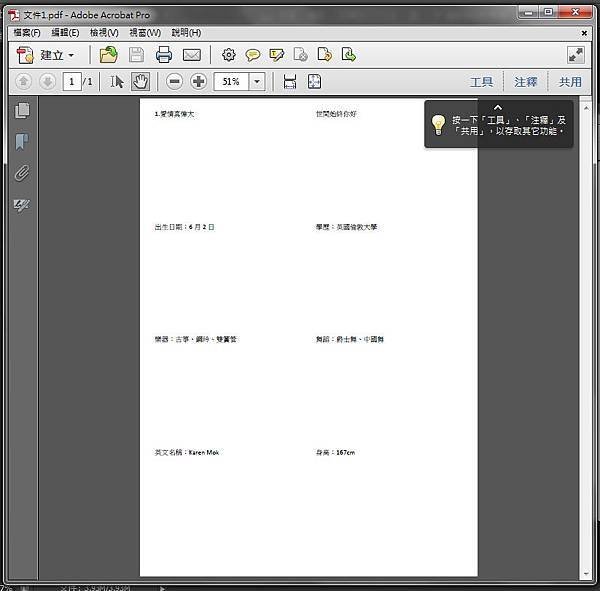Open the 工具 tools pane
Screen dimensions: 600x591
[x=481, y=82]
